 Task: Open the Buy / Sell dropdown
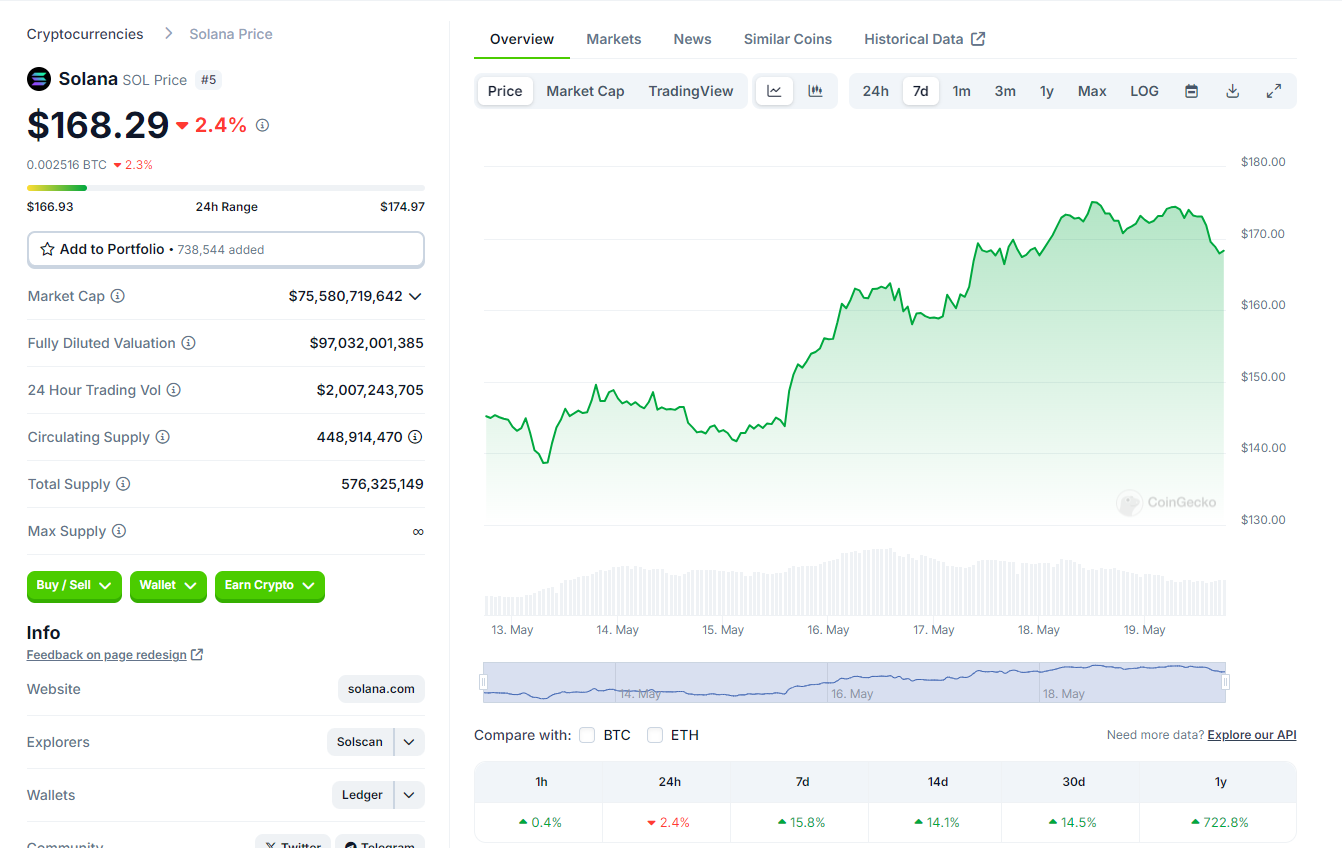click(74, 586)
